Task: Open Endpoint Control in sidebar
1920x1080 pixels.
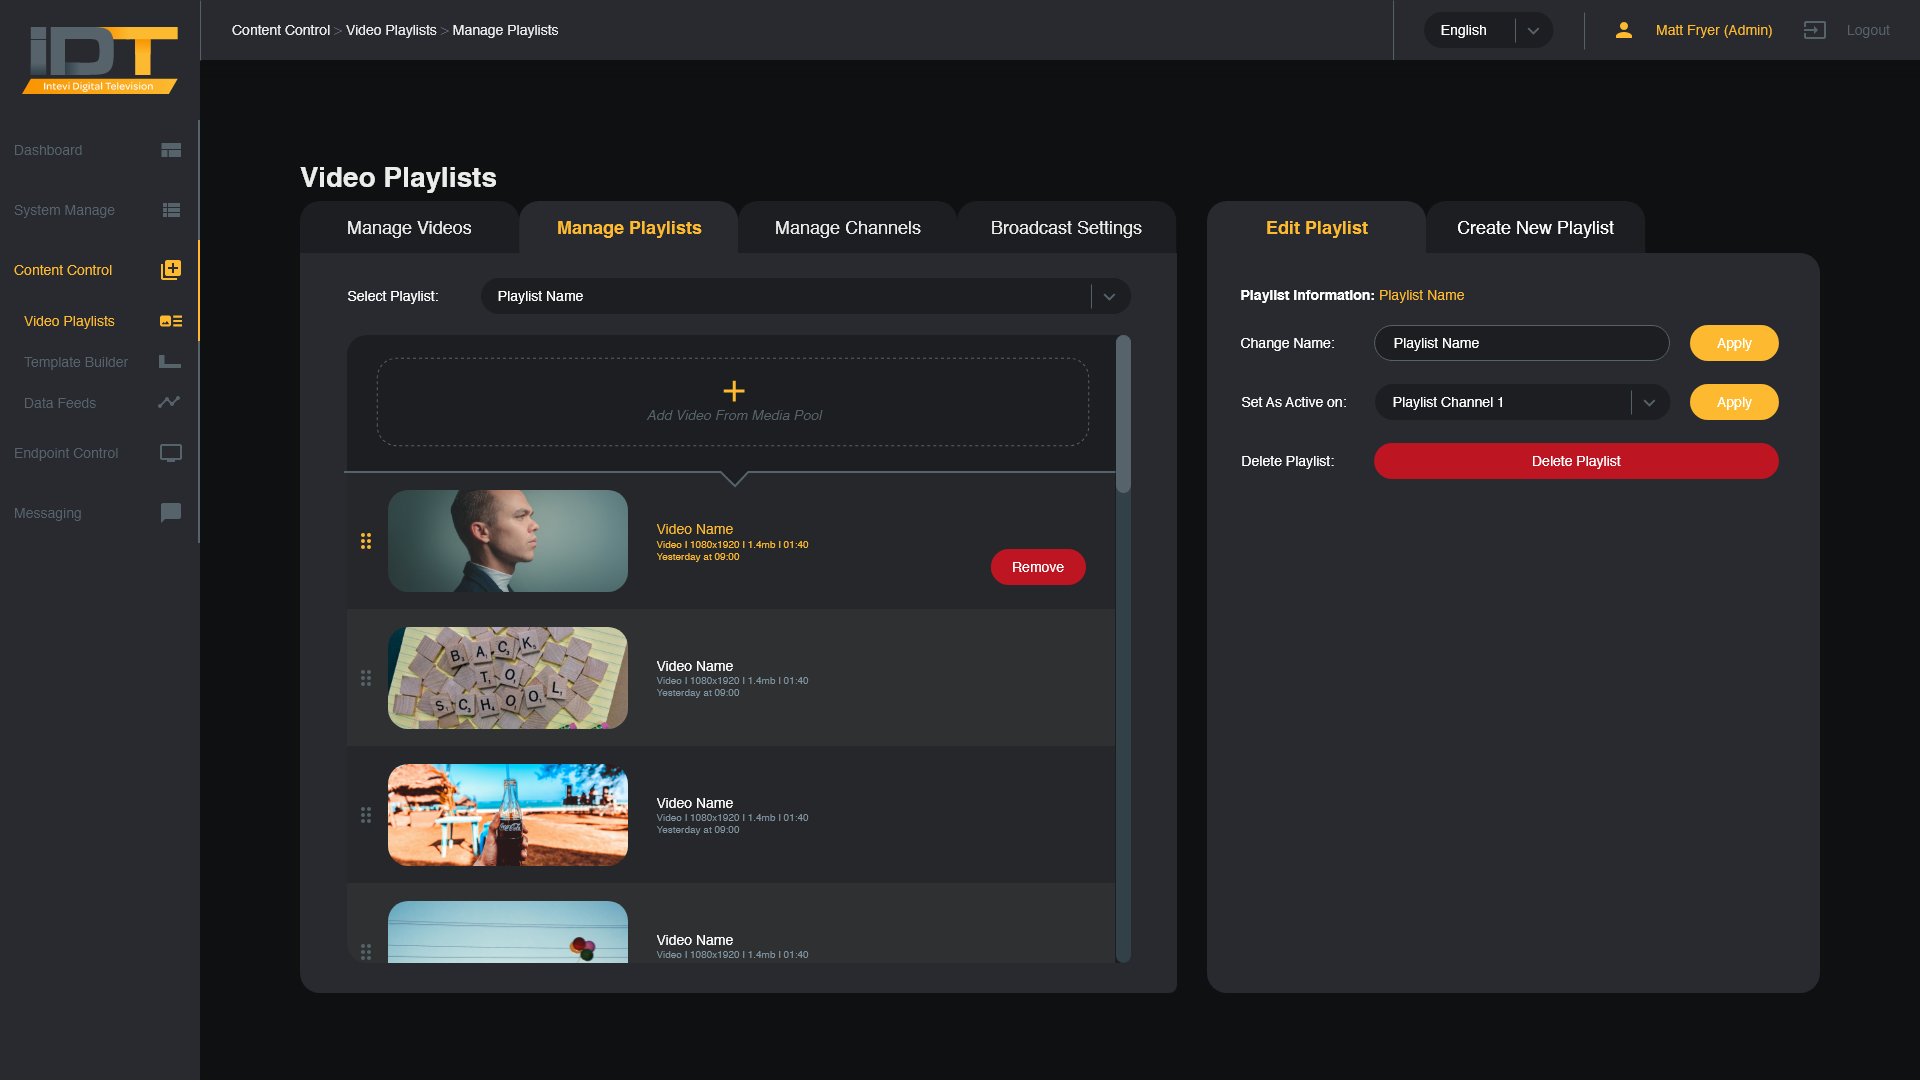Action: point(98,453)
